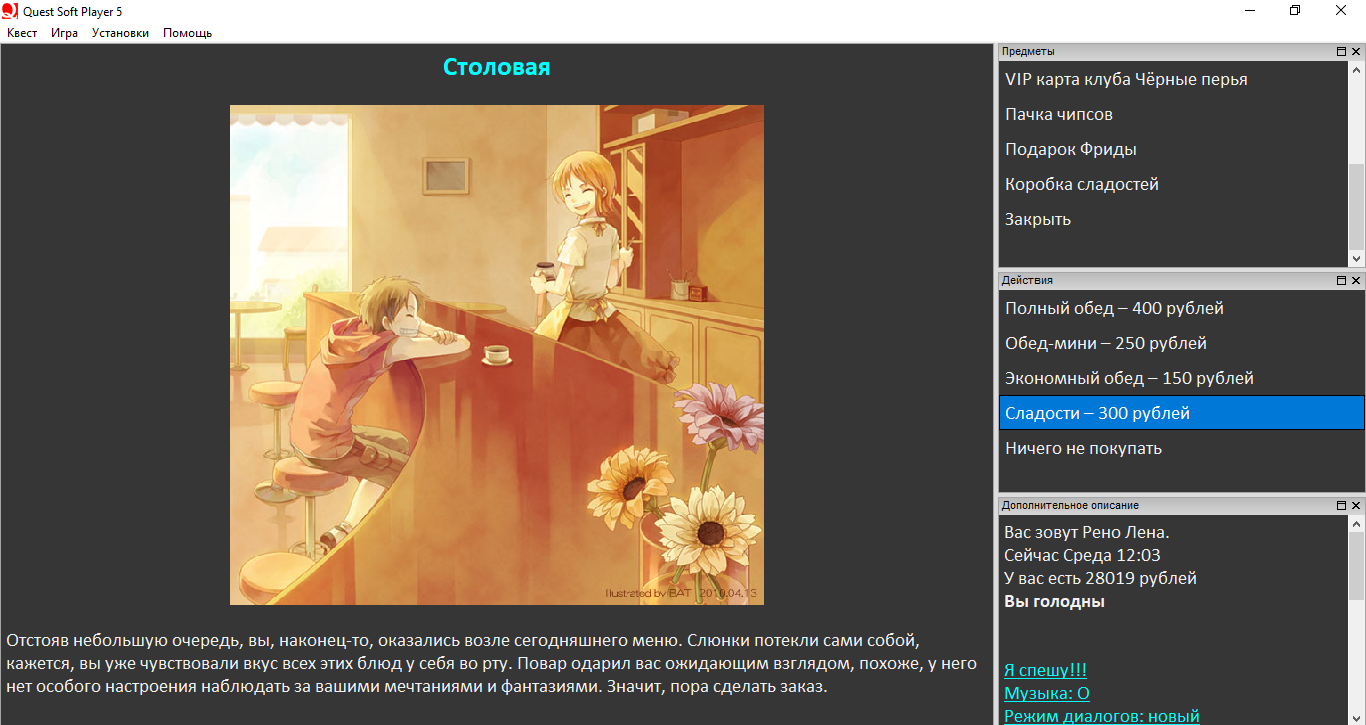Open the Игра menu
1366x725 pixels.
[65, 33]
